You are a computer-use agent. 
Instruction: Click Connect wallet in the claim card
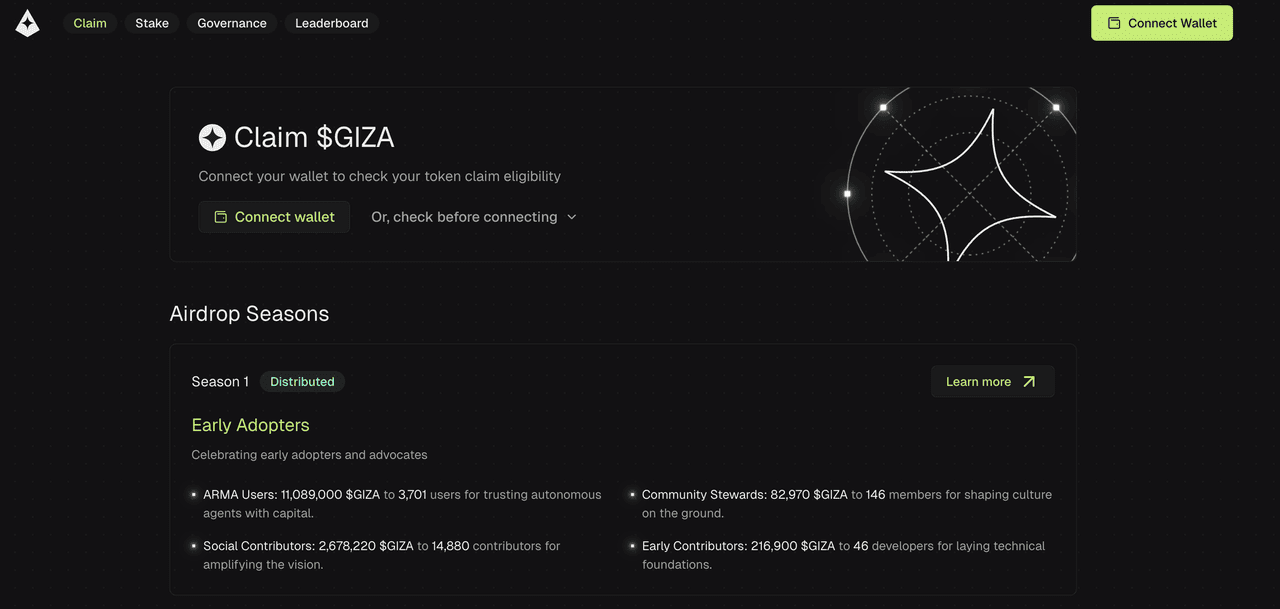pos(274,217)
